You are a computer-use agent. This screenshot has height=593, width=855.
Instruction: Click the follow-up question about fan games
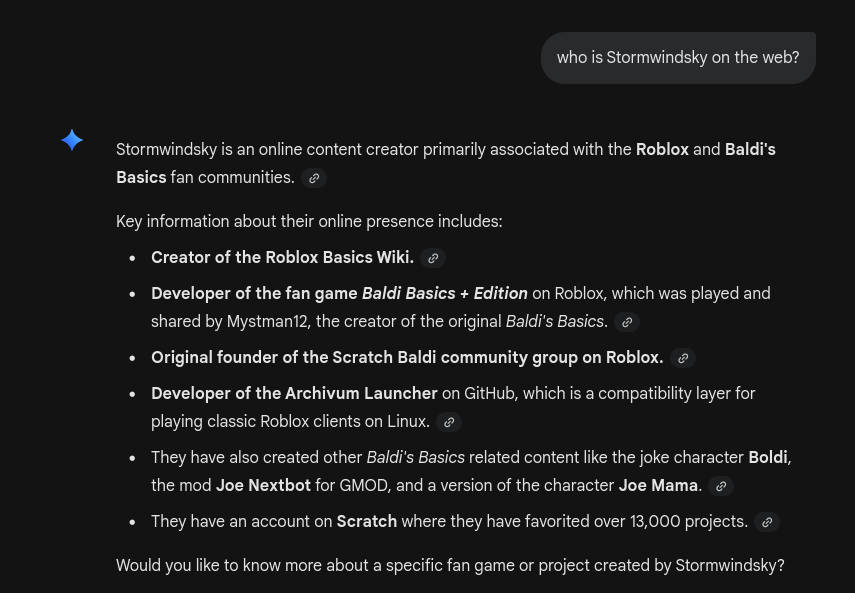tap(450, 566)
